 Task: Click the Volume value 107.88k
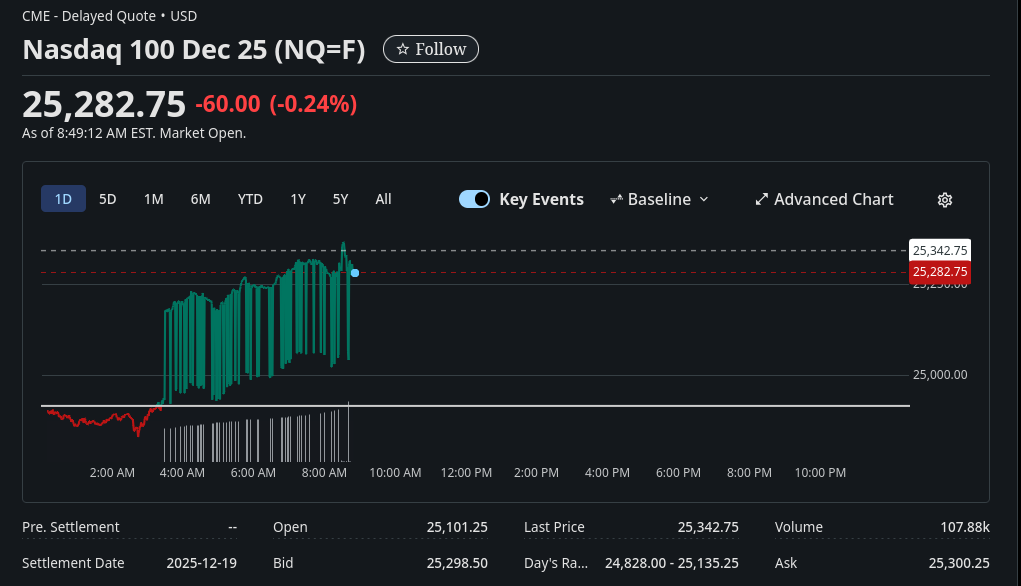pyautogui.click(x=965, y=527)
